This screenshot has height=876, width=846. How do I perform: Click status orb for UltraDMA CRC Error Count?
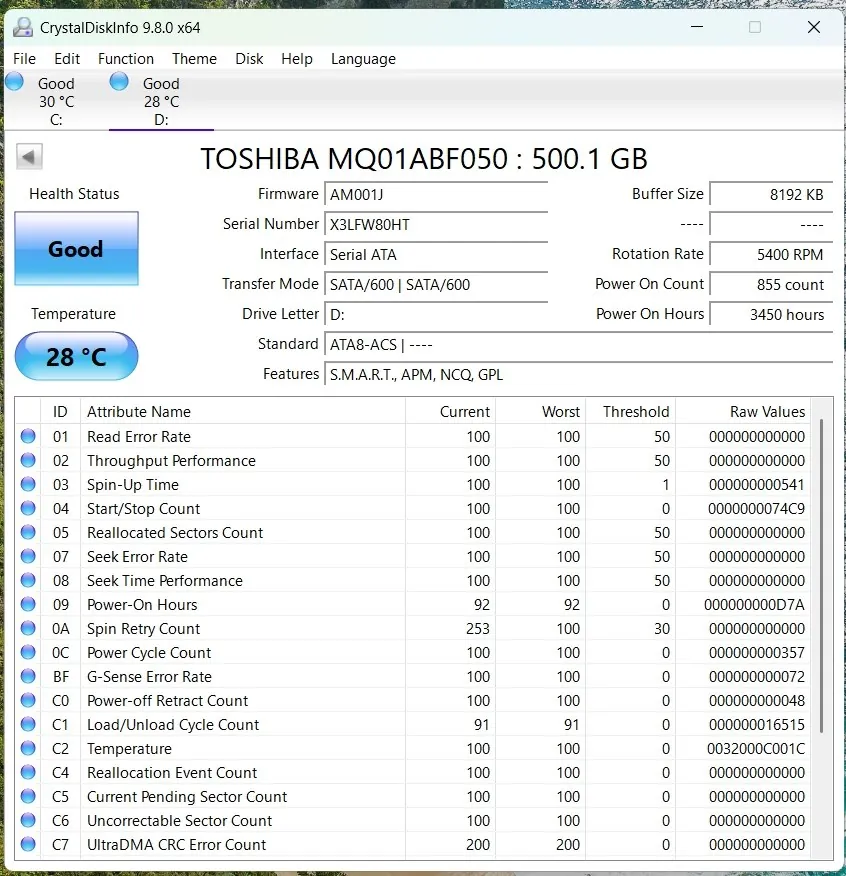tap(28, 845)
